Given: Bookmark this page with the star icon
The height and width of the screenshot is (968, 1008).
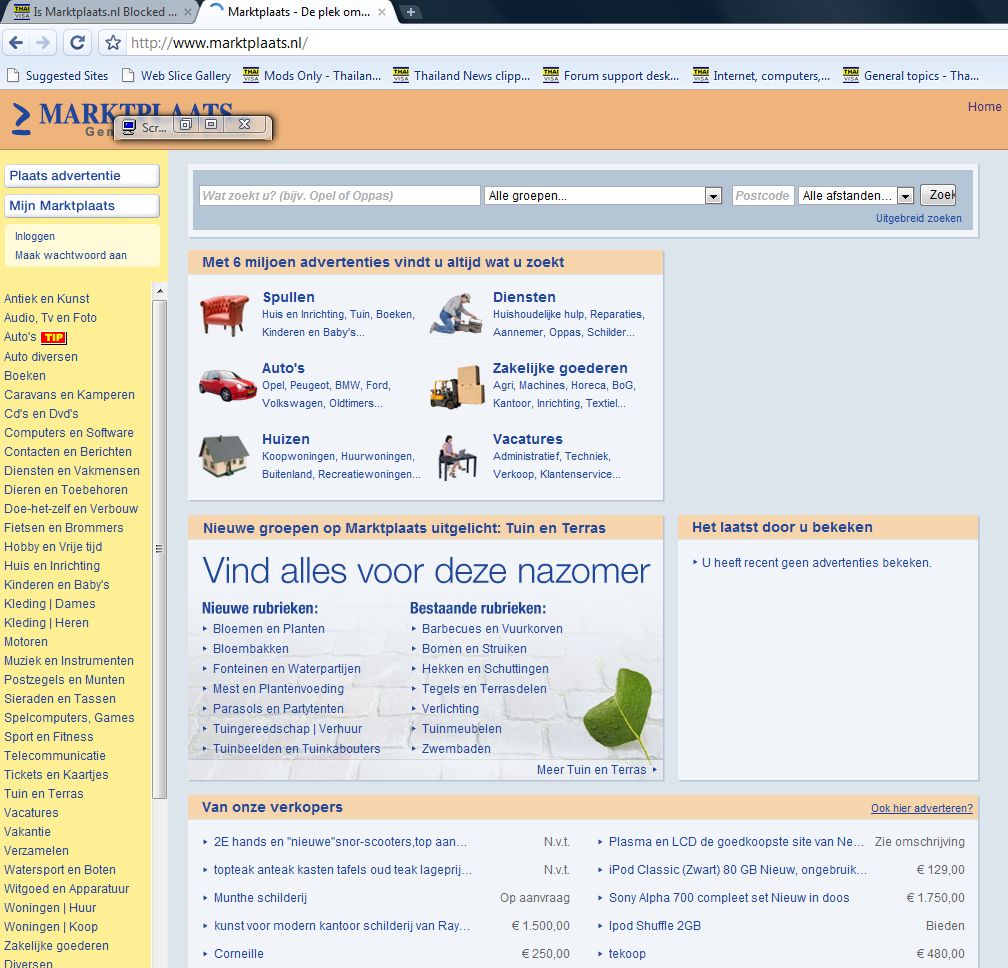Looking at the screenshot, I should click(x=113, y=43).
